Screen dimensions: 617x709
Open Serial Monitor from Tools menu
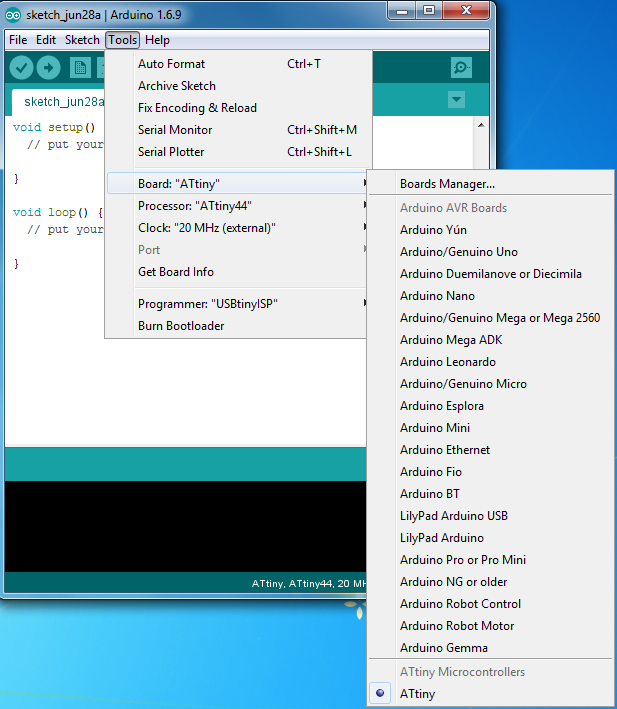(237, 130)
